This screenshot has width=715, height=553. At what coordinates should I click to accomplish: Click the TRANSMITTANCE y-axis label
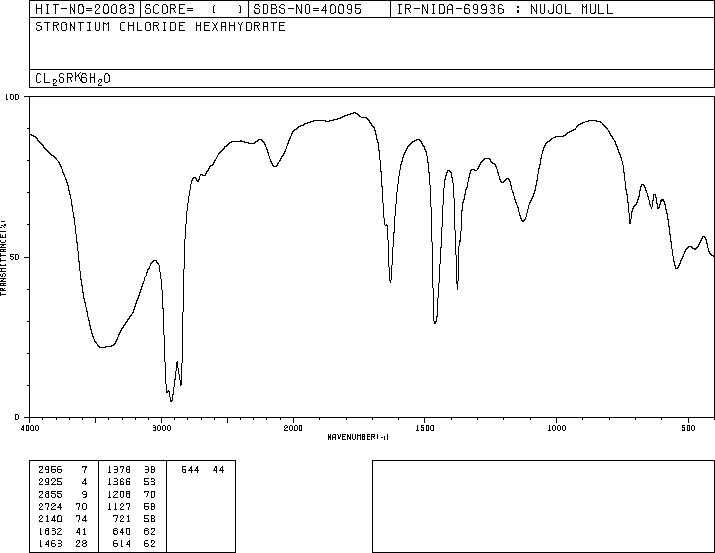pyautogui.click(x=3, y=257)
